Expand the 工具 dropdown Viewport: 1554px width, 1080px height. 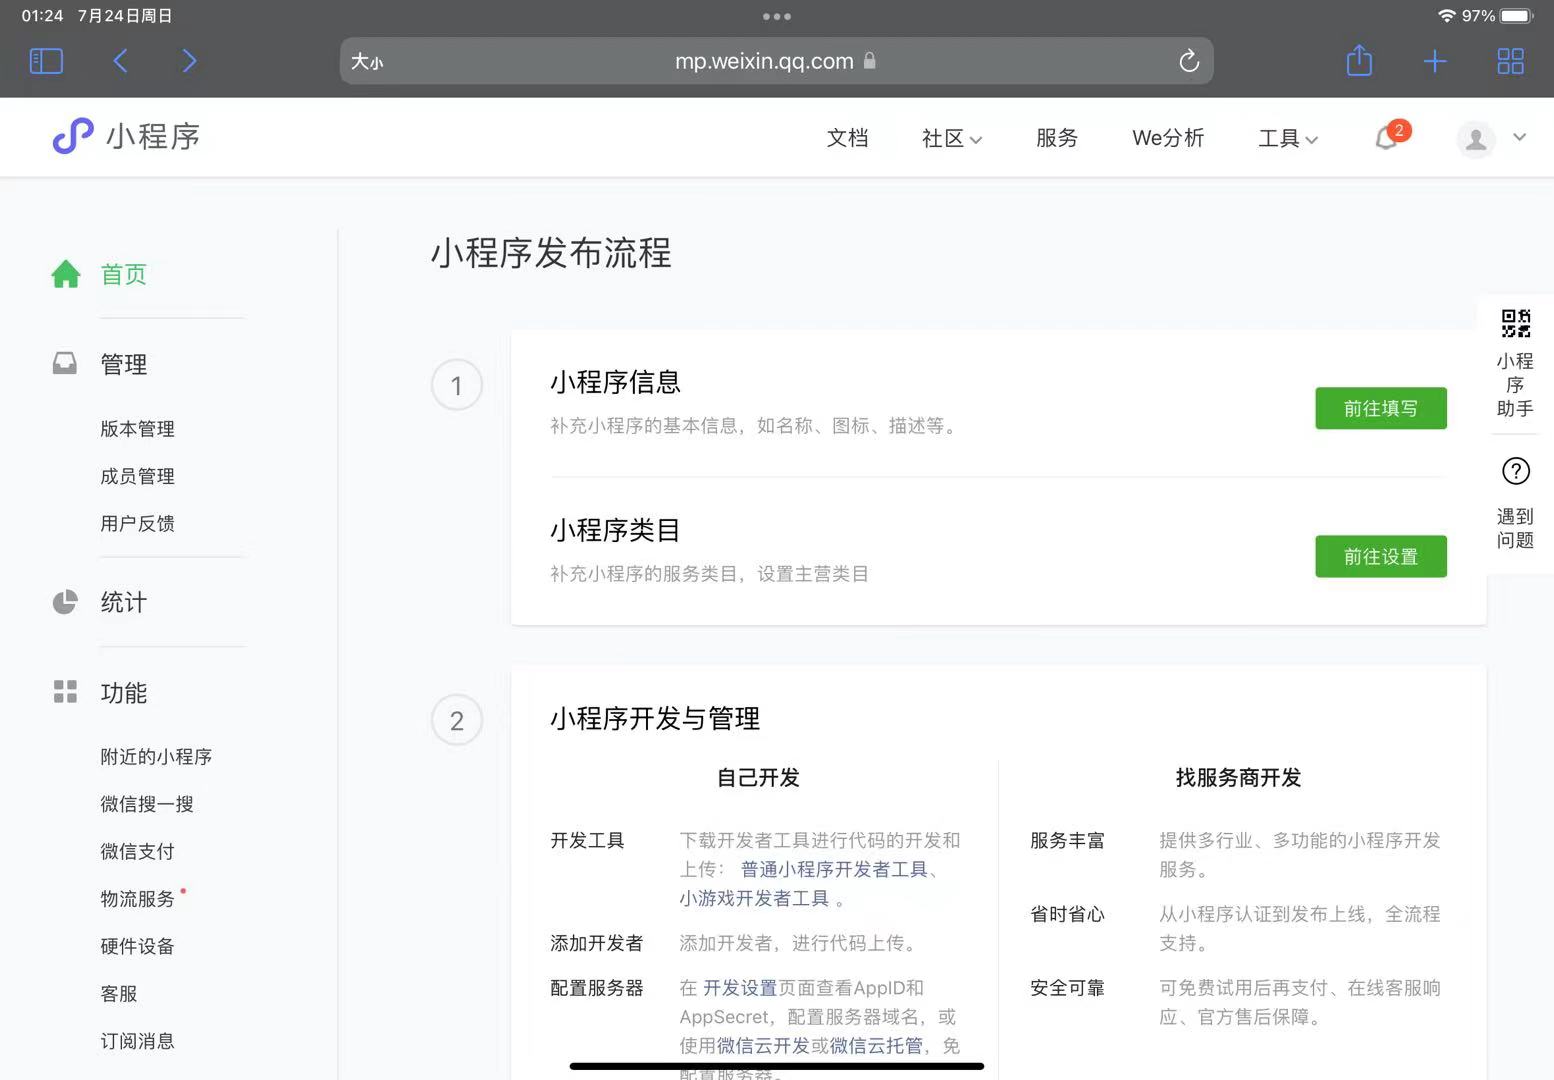[1288, 138]
